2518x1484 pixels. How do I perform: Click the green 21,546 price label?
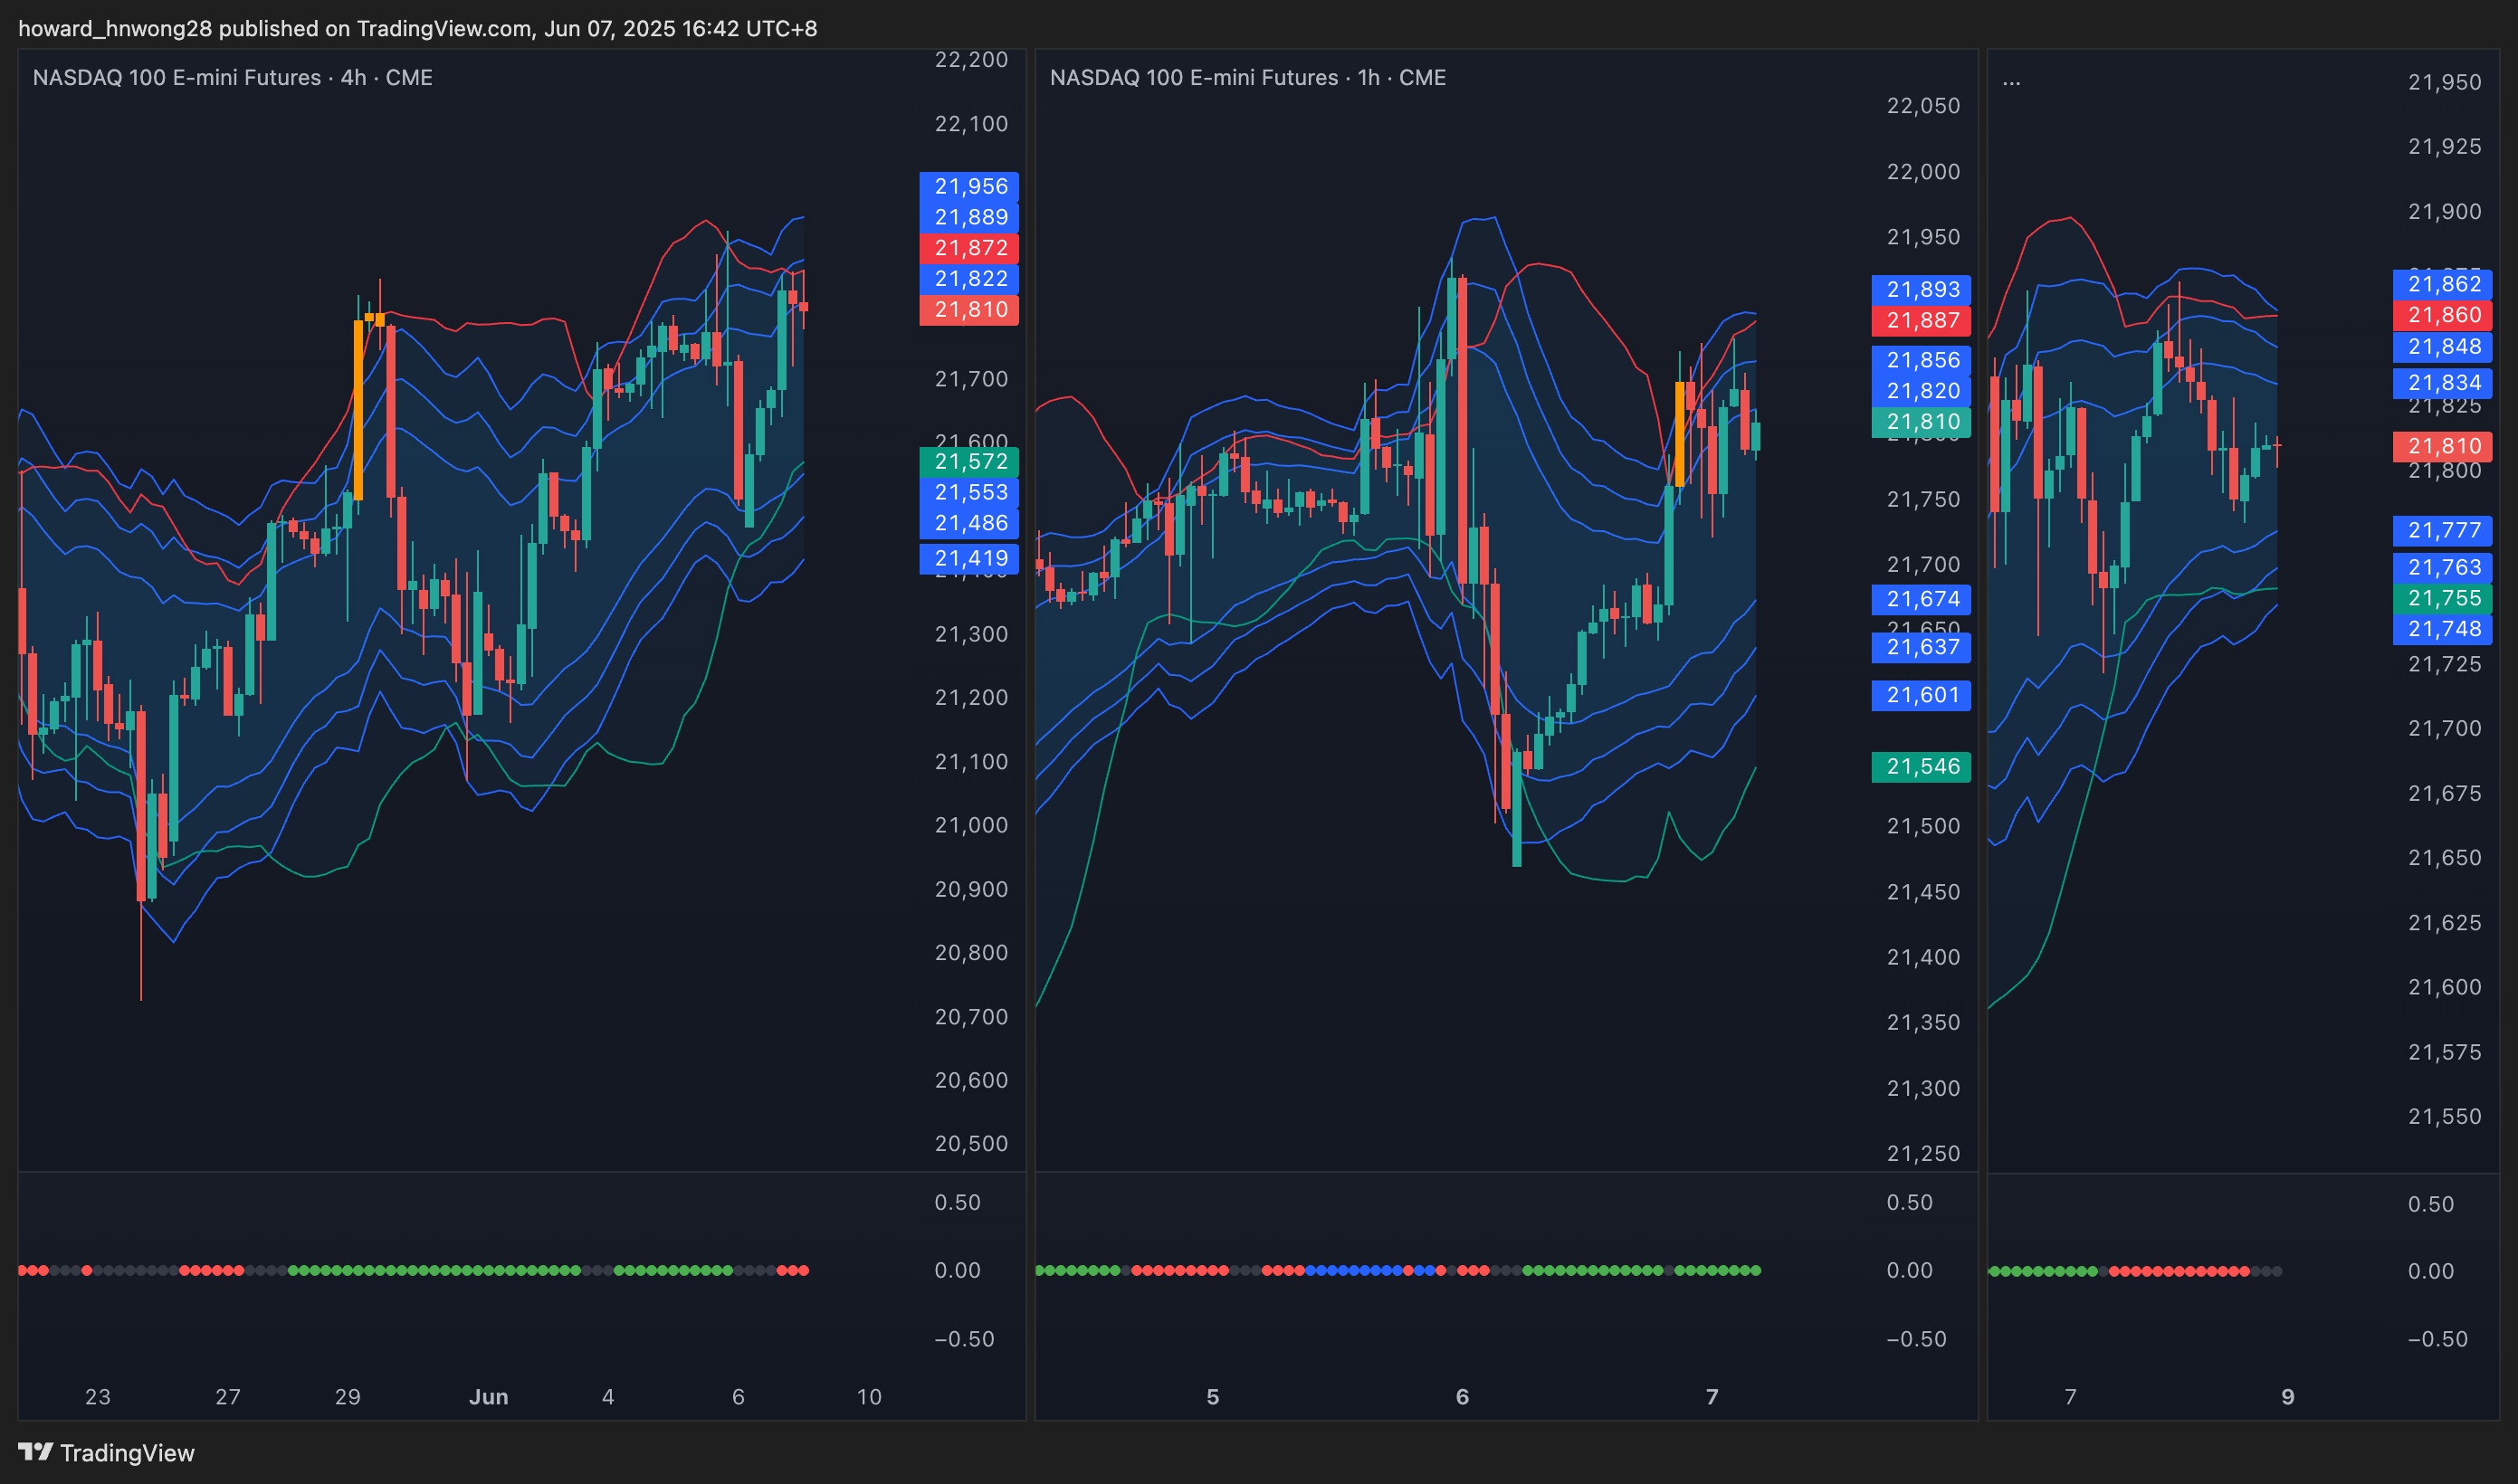point(1921,766)
